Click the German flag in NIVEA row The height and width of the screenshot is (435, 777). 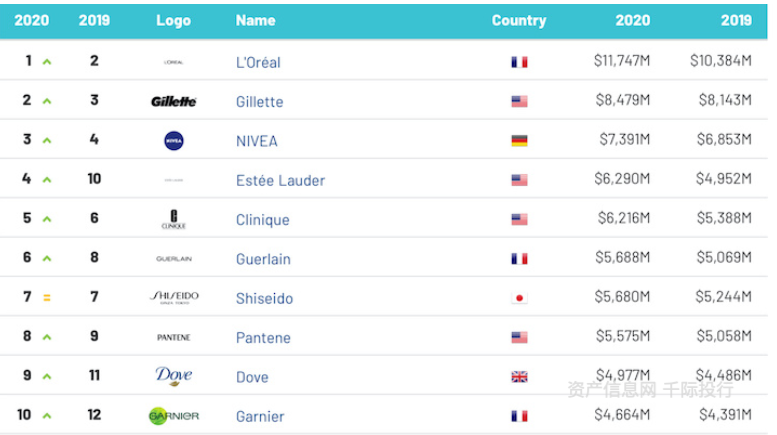[519, 141]
